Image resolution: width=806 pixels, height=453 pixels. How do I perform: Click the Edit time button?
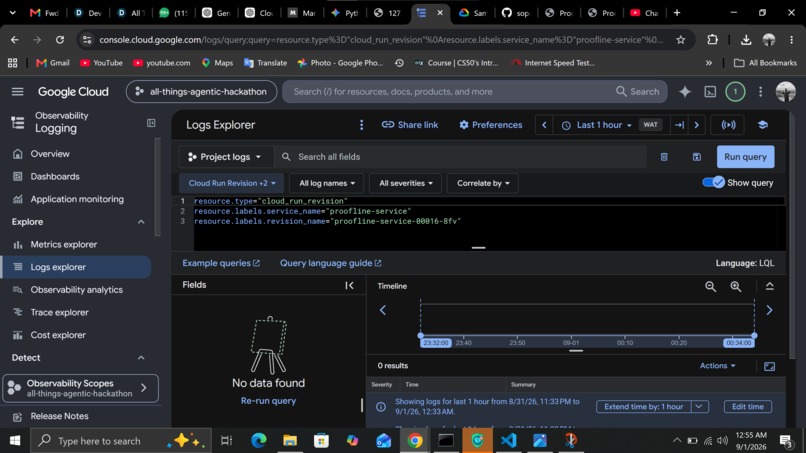[x=747, y=406]
